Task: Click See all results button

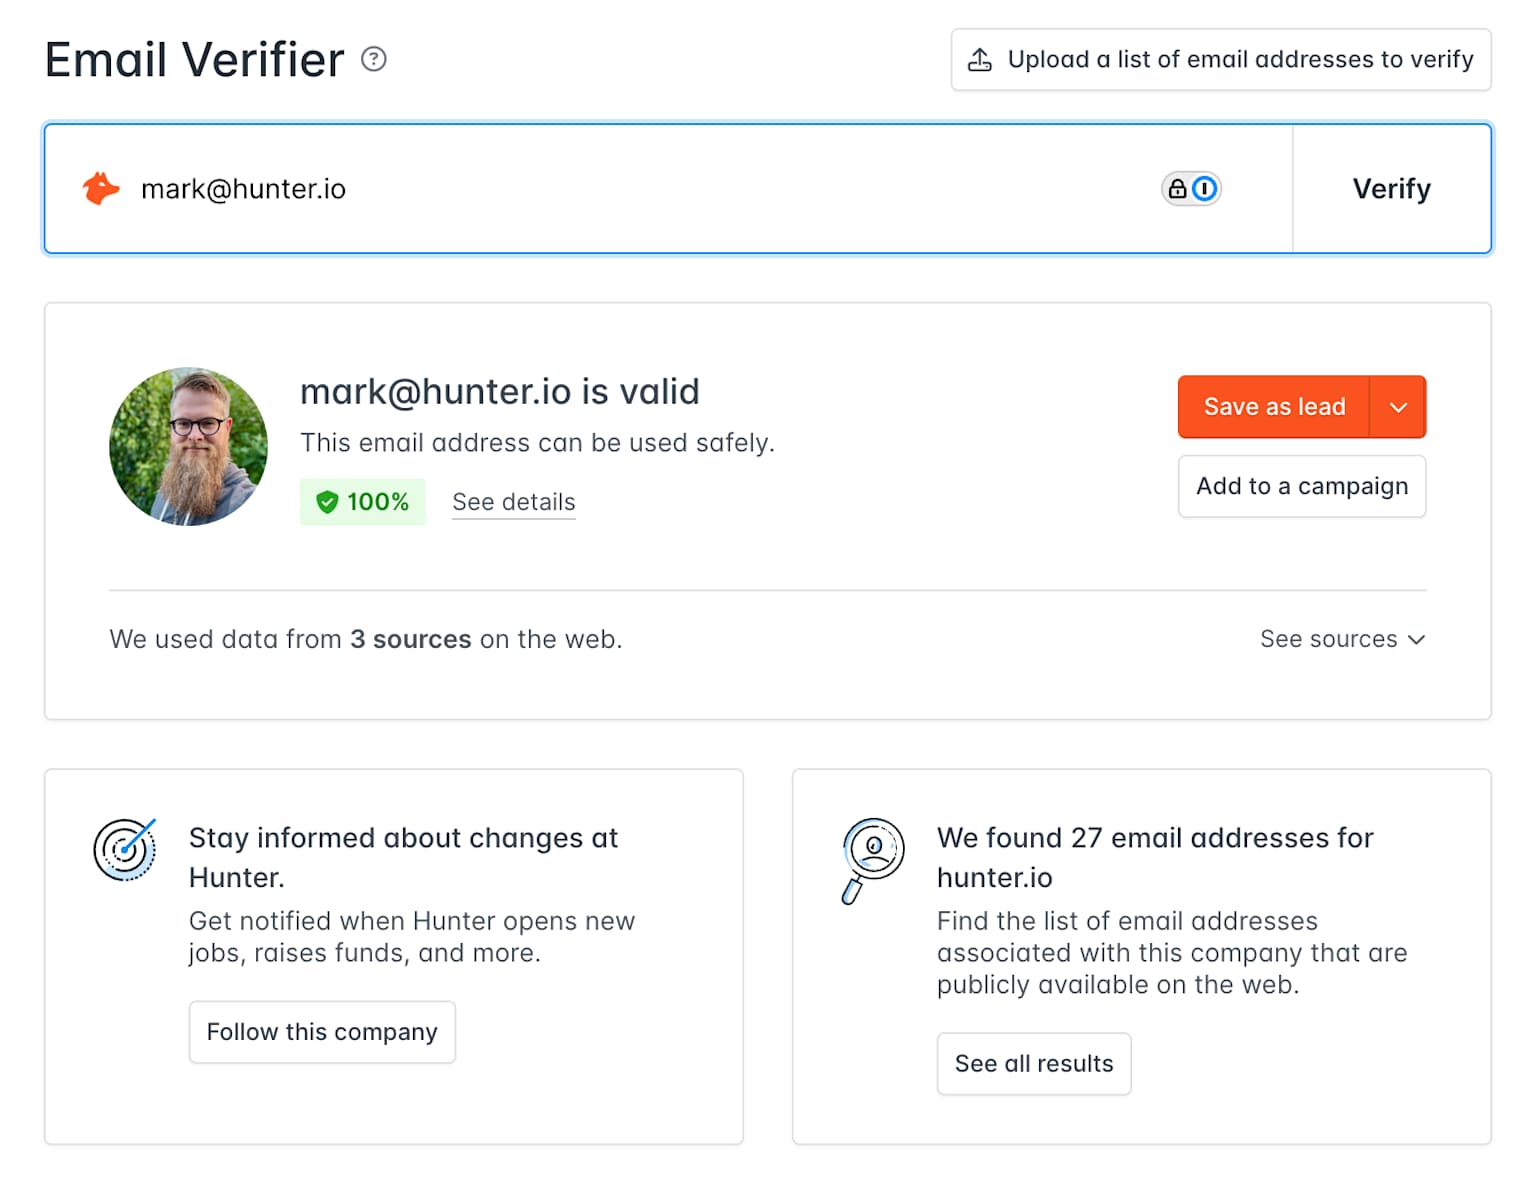Action: [x=1034, y=1064]
